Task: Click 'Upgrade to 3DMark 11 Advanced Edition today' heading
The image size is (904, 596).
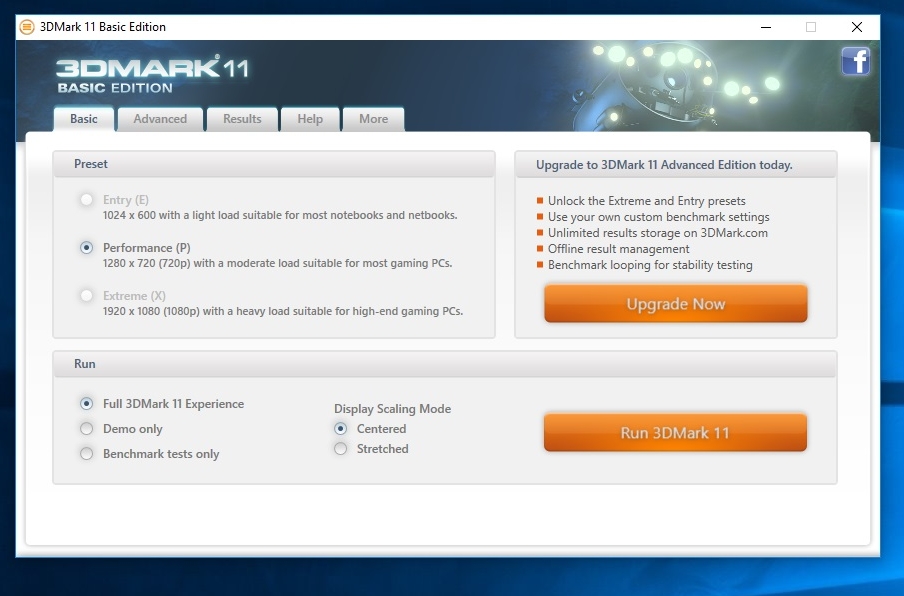Action: click(664, 165)
